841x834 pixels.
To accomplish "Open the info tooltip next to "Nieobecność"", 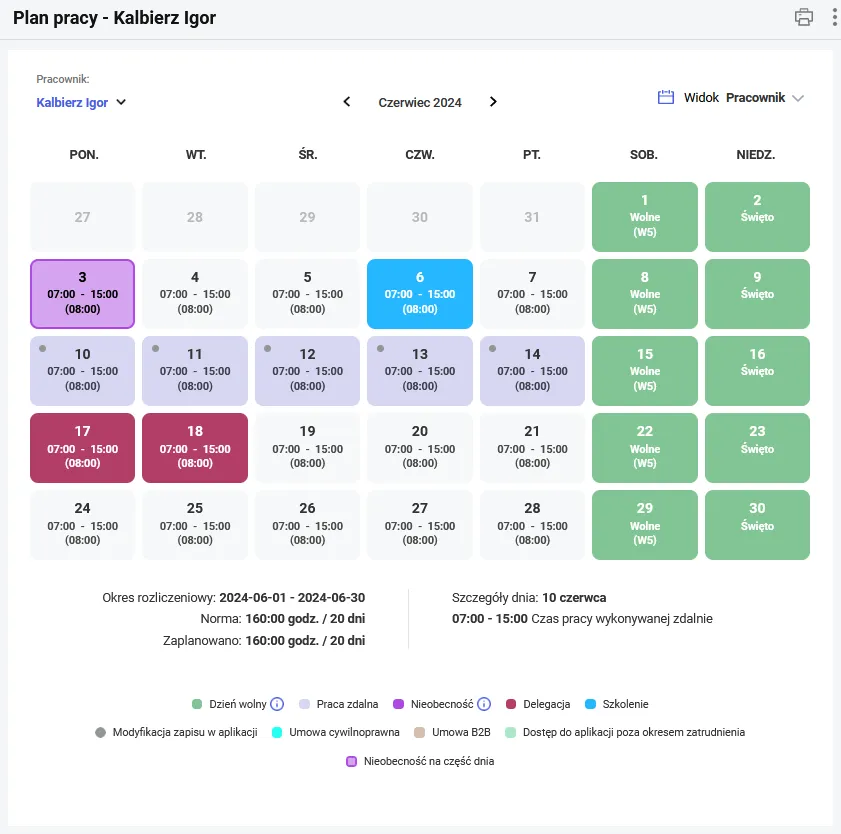I will coord(484,704).
